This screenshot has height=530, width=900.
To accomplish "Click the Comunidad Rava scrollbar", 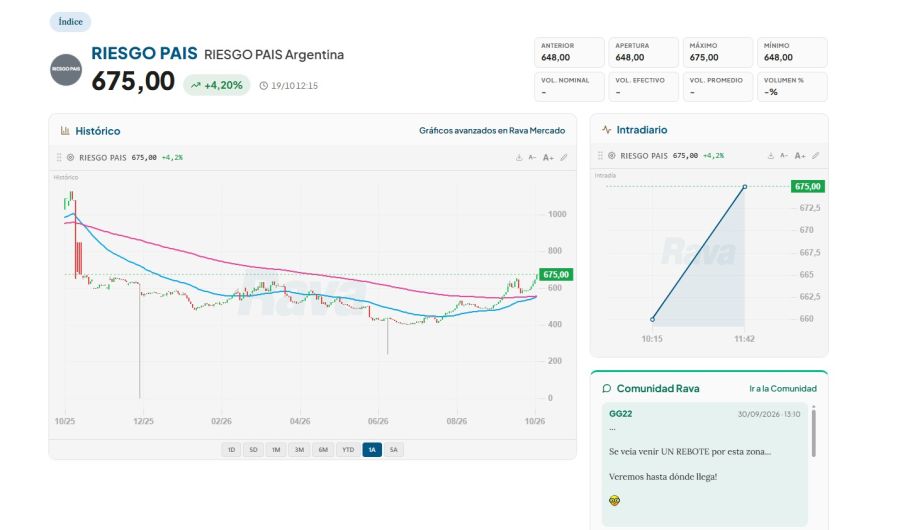I will pyautogui.click(x=813, y=432).
